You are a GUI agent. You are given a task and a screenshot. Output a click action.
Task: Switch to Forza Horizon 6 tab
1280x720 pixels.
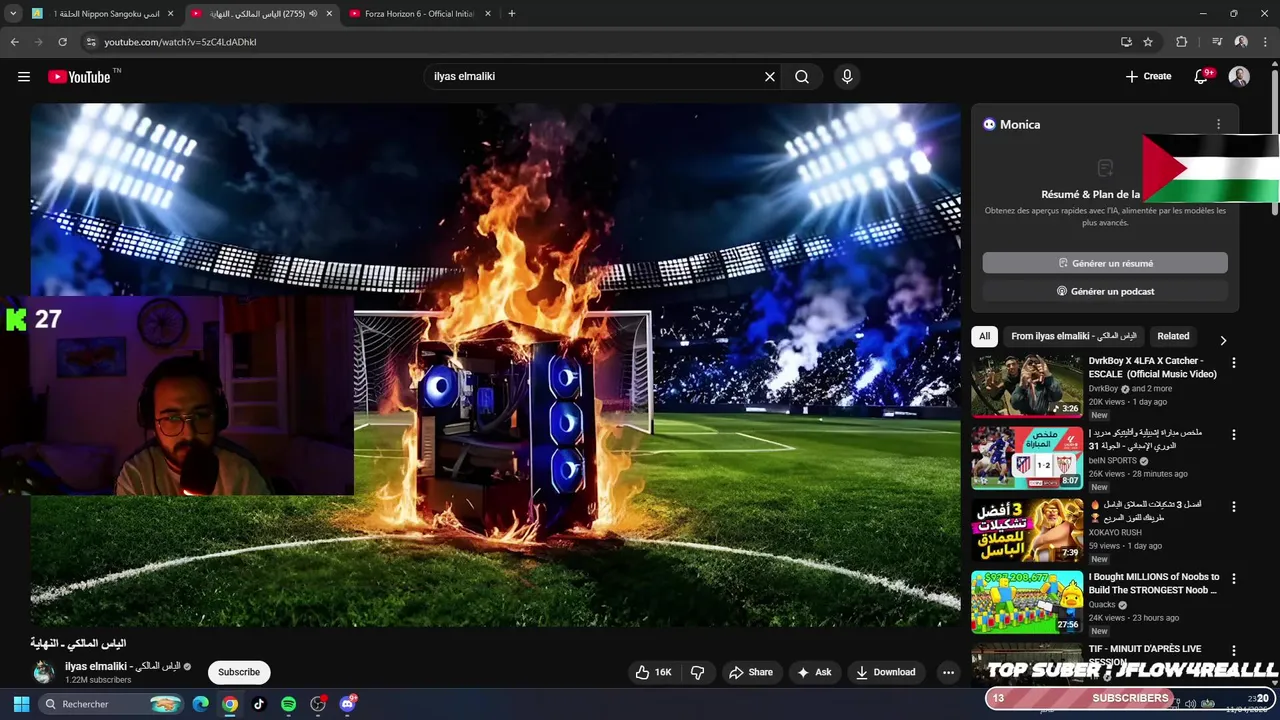pyautogui.click(x=419, y=14)
